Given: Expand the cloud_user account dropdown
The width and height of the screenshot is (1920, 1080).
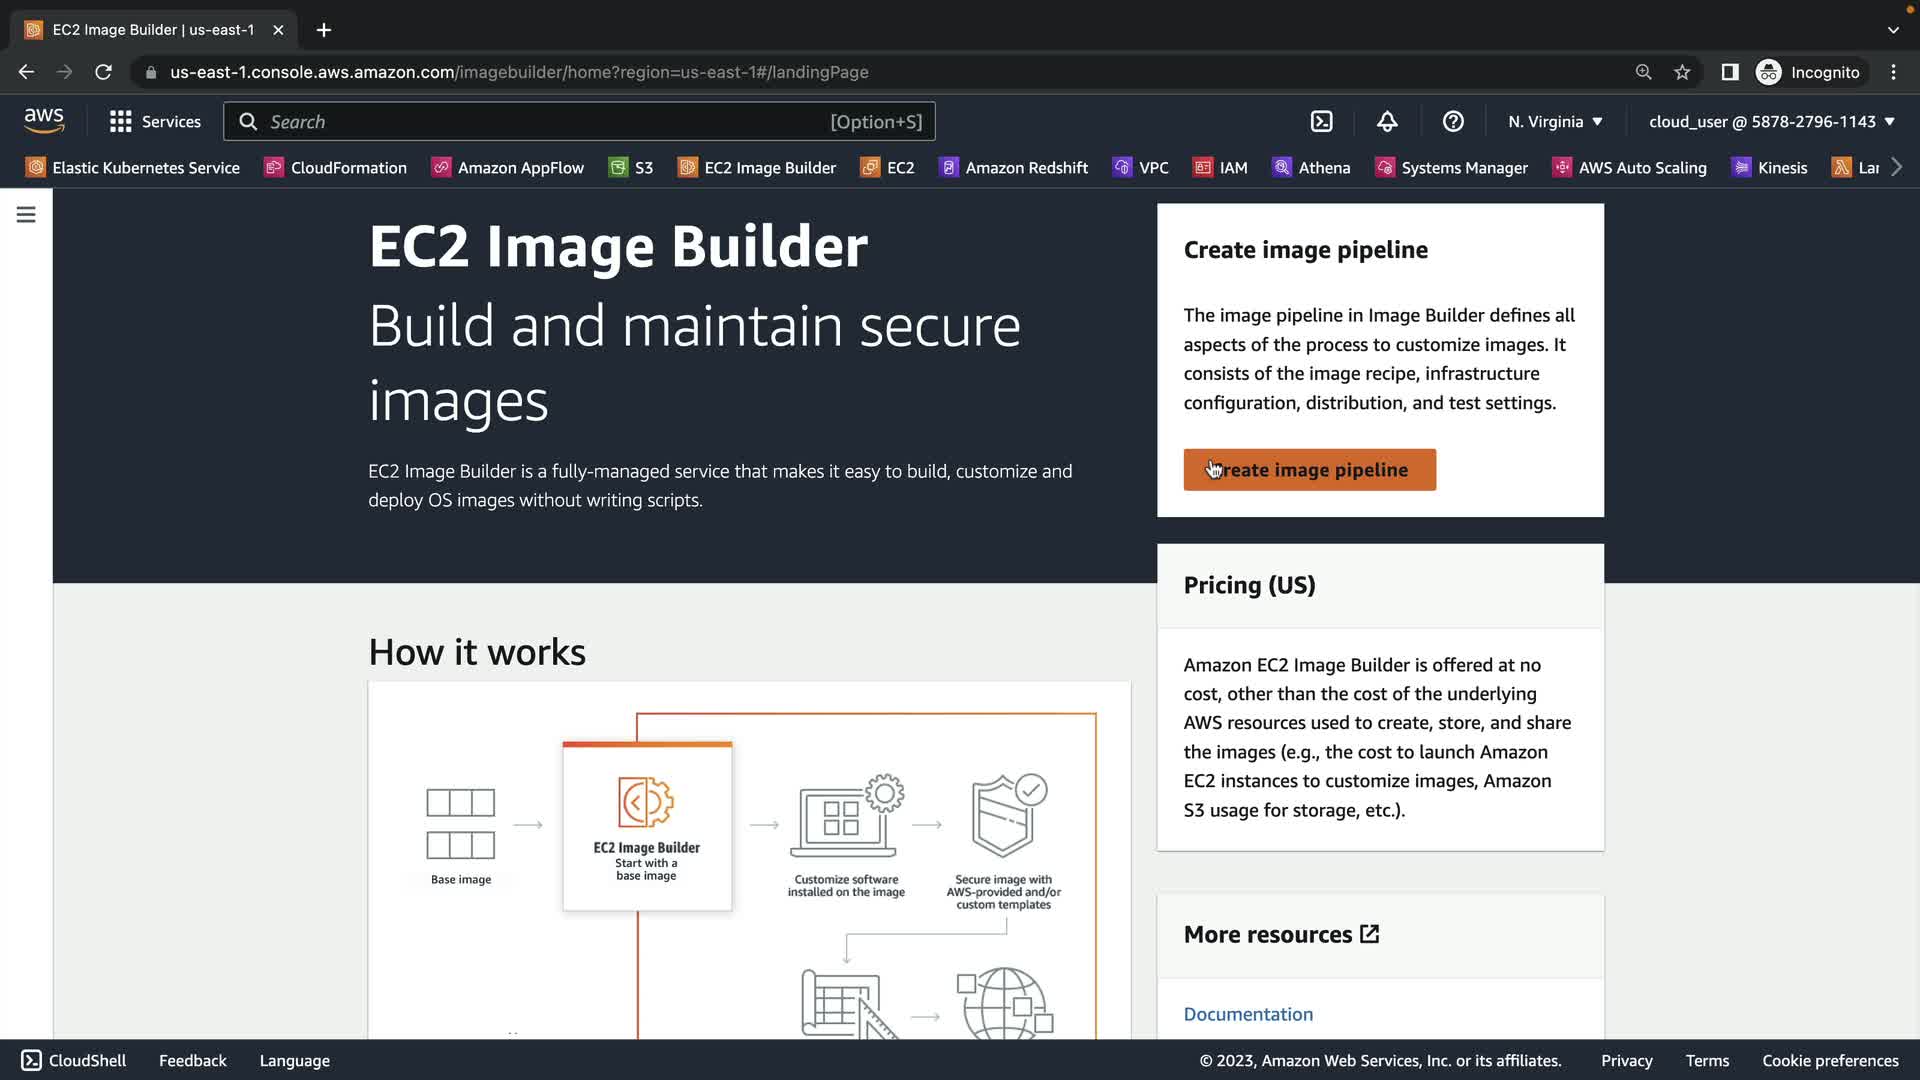Looking at the screenshot, I should coord(1771,122).
